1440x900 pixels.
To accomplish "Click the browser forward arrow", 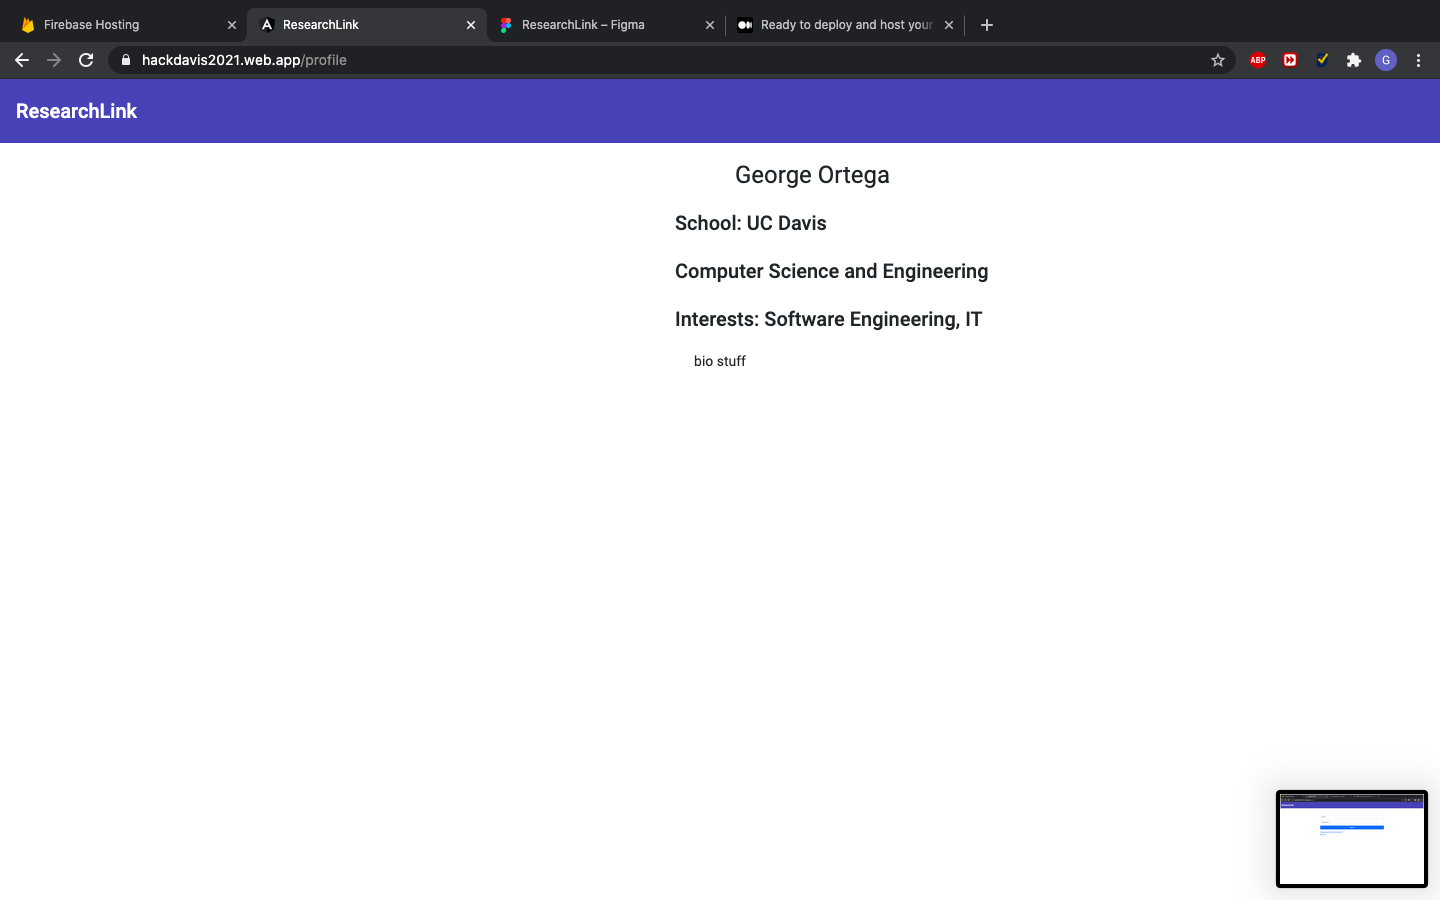I will coord(54,60).
